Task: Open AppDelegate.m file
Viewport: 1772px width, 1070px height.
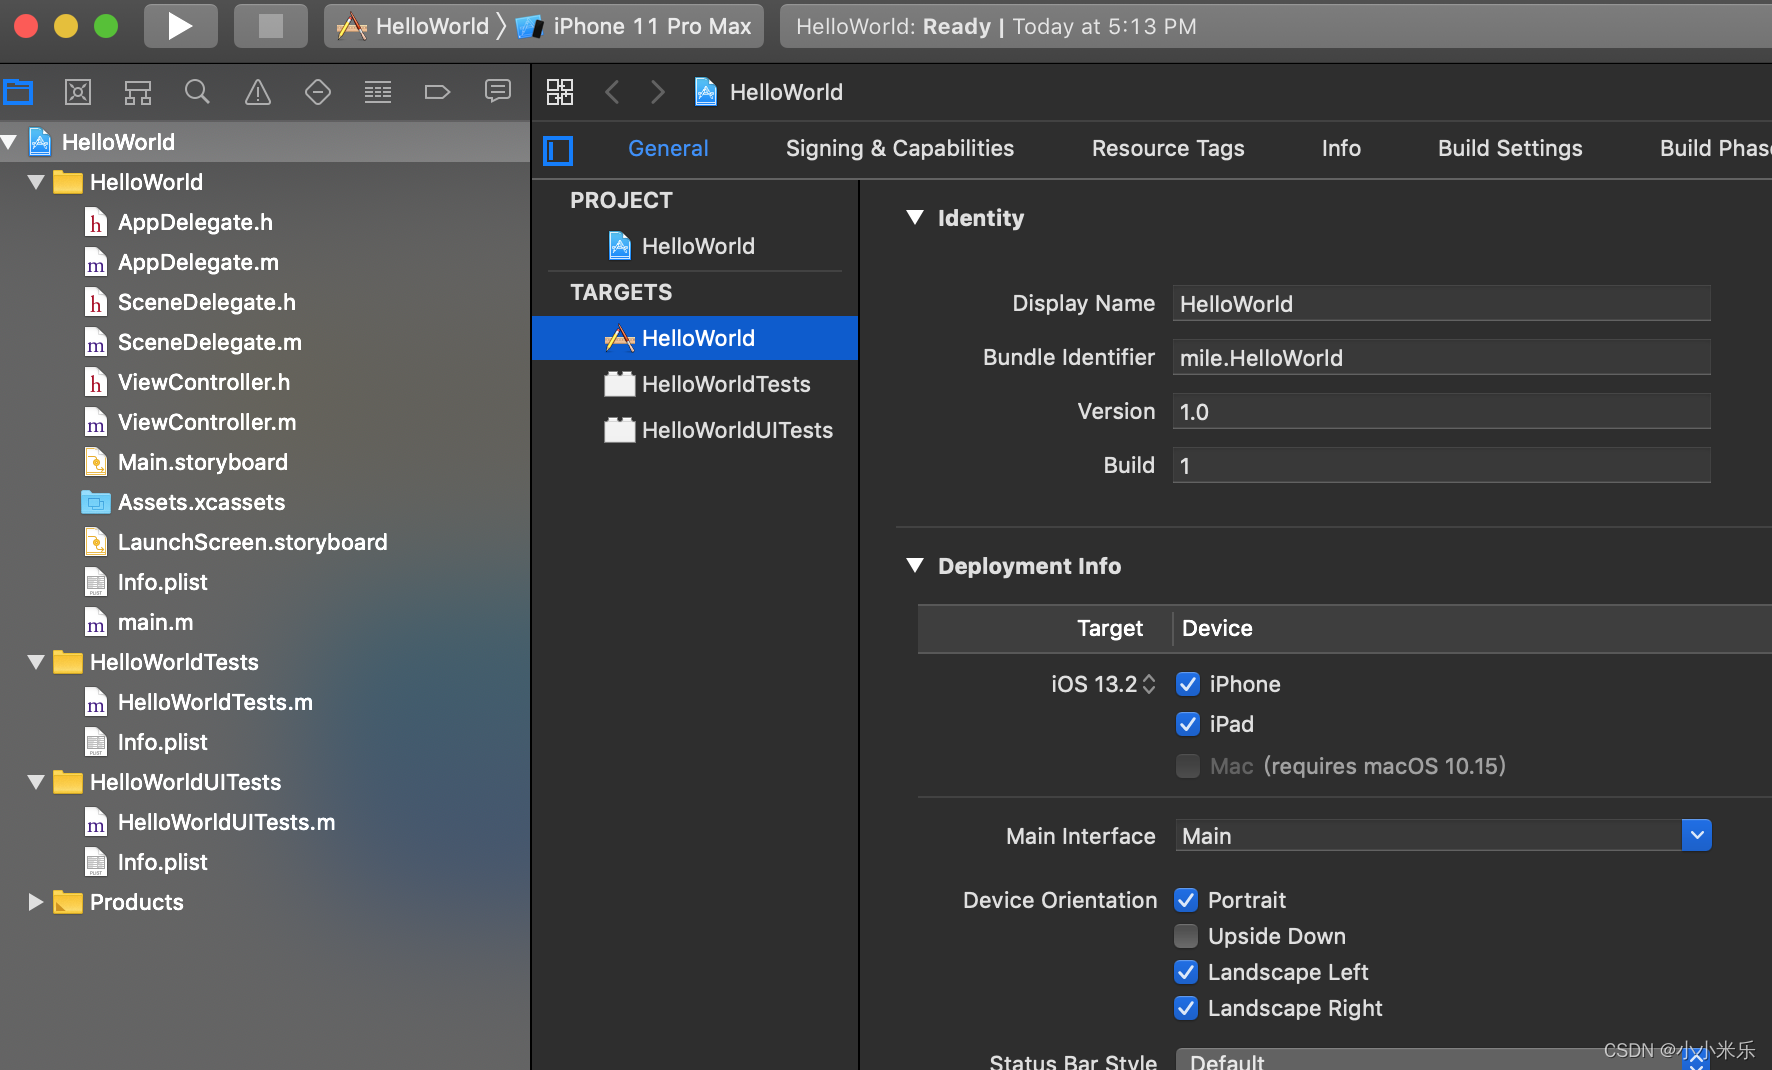Action: tap(198, 262)
